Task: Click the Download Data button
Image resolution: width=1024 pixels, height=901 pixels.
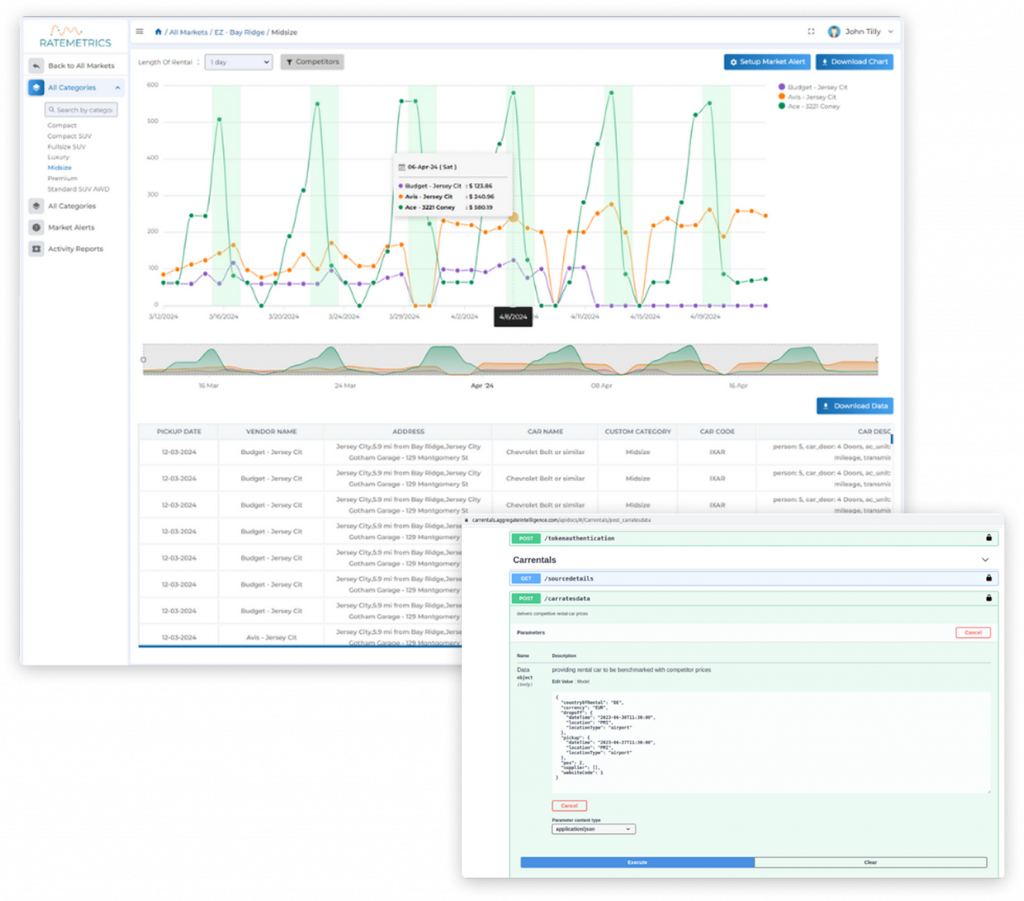Action: 855,406
